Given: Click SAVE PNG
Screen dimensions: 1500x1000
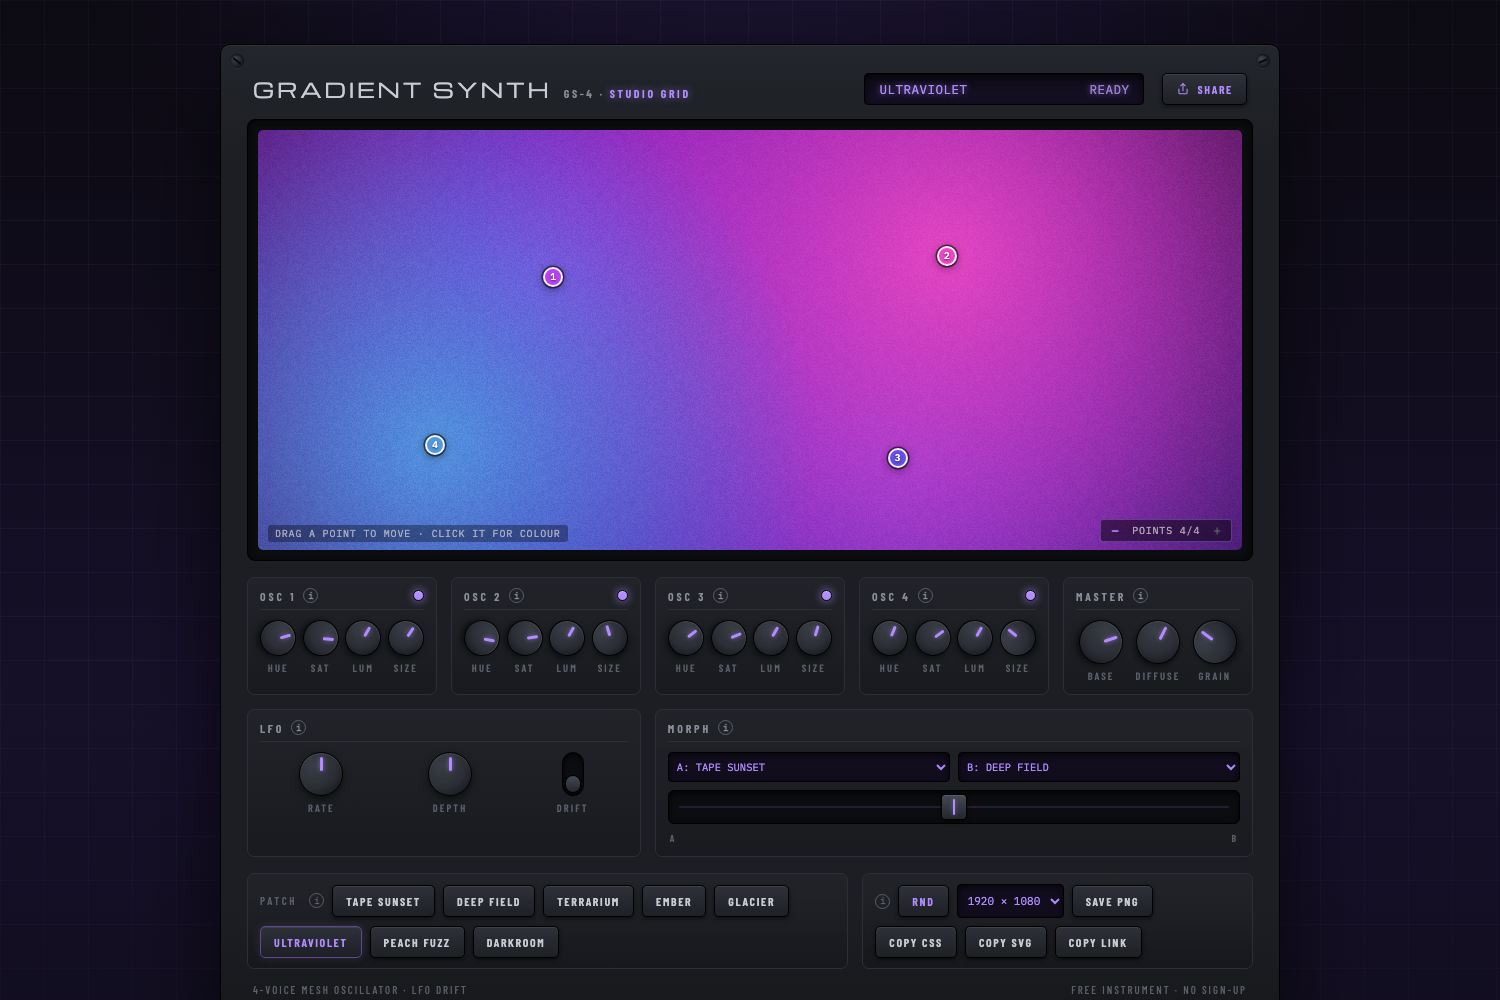Looking at the screenshot, I should (x=1112, y=902).
